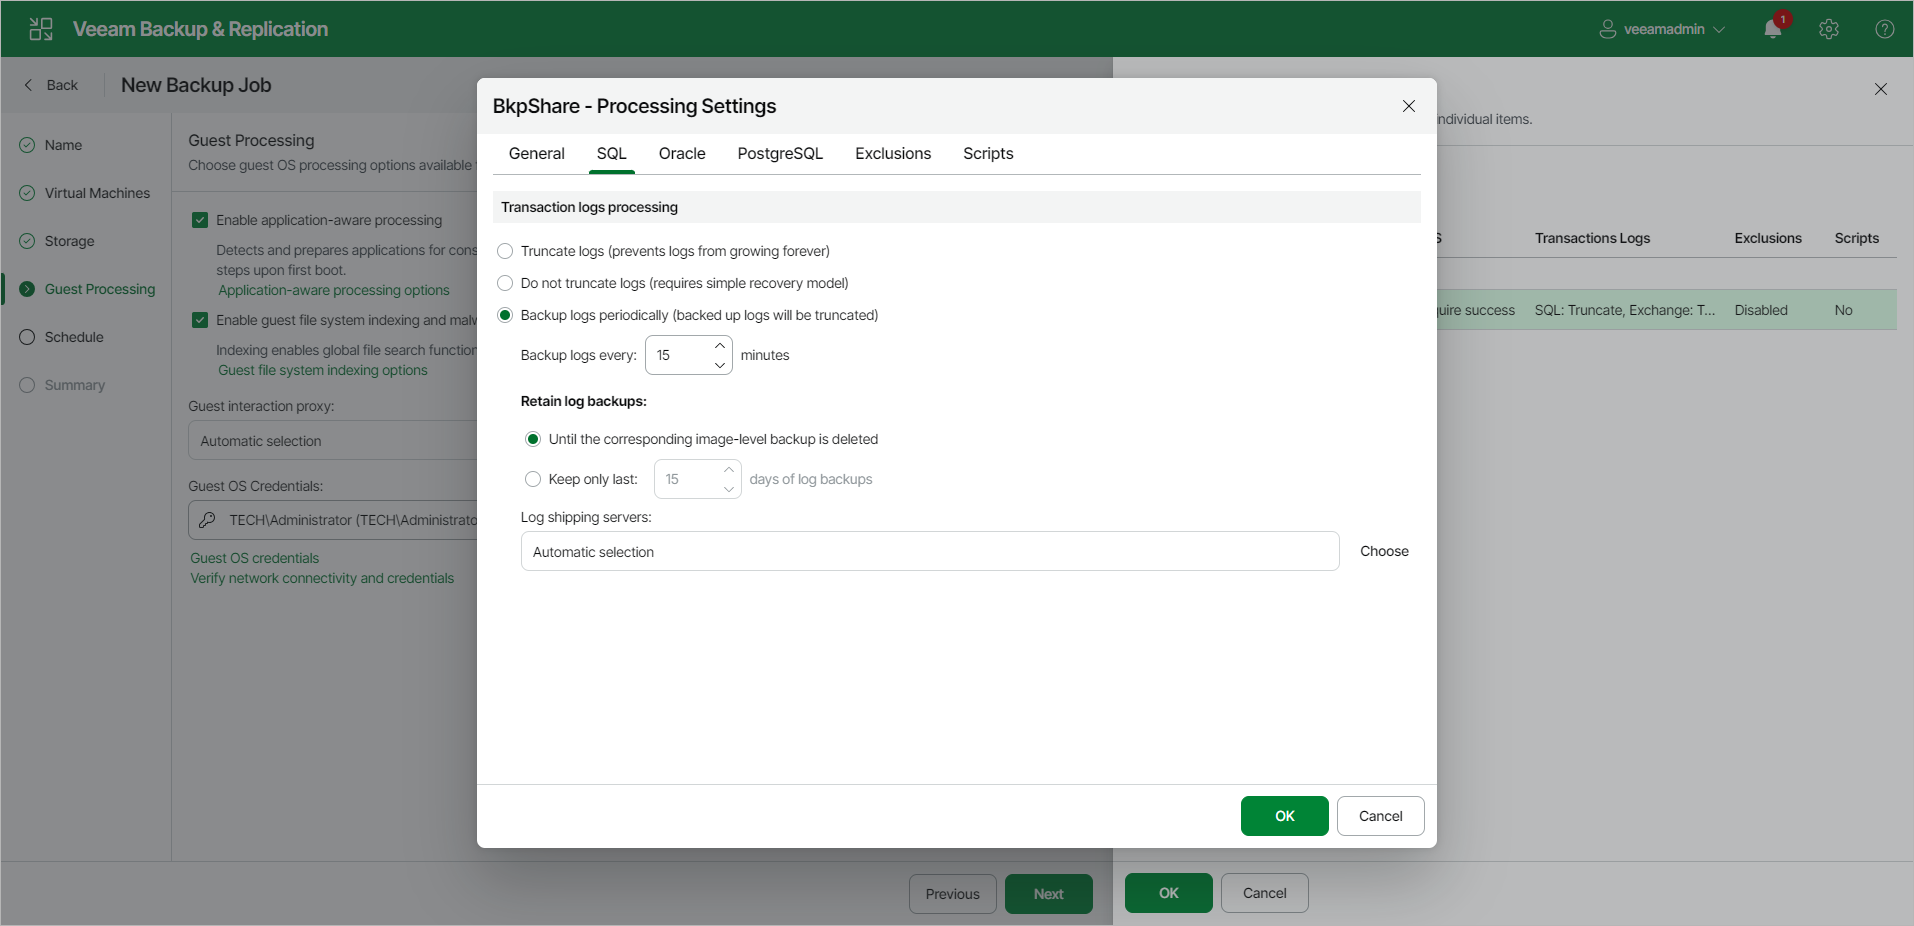
Task: Switch to the Scripts tab
Action: (988, 153)
